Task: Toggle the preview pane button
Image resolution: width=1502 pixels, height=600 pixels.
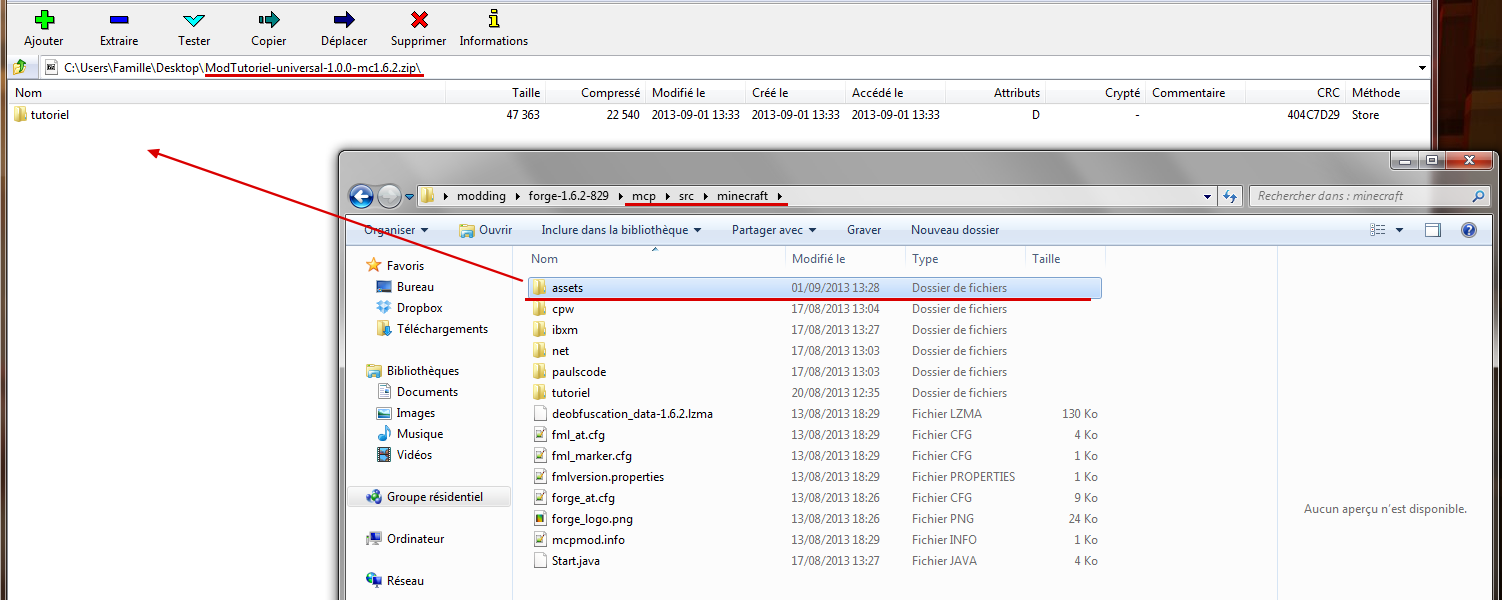Action: (1433, 230)
